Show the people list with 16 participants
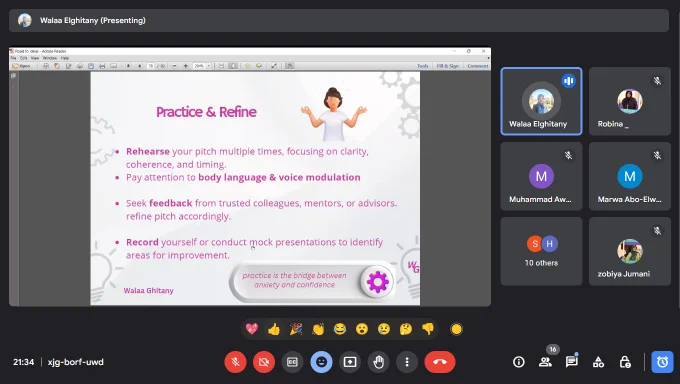Image resolution: width=680 pixels, height=384 pixels. [x=545, y=362]
